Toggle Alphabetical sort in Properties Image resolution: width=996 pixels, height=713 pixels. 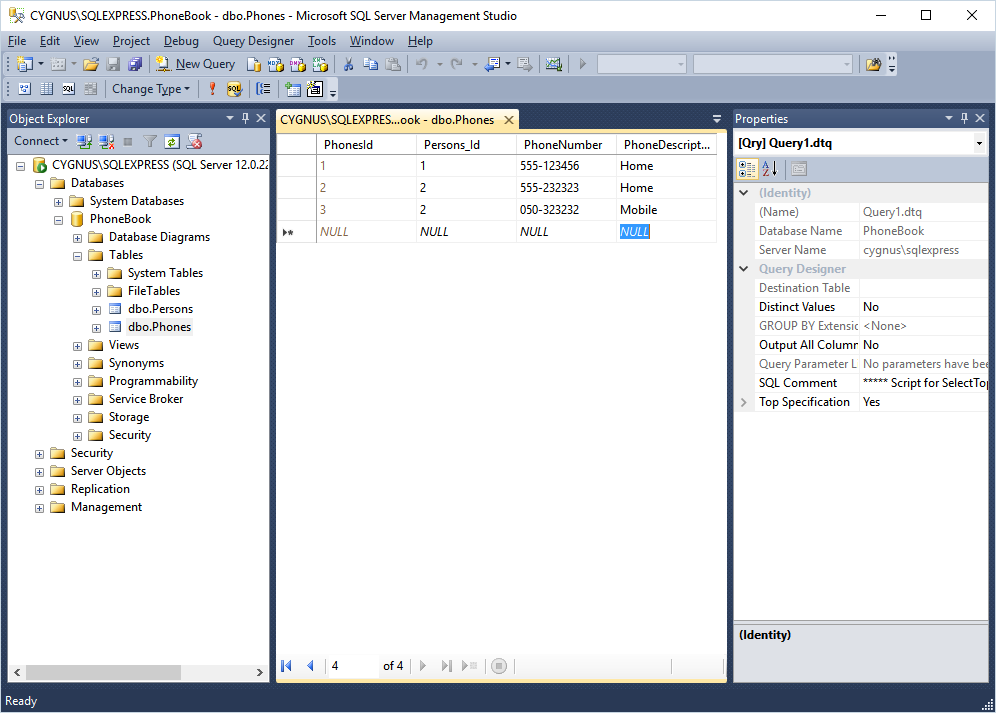[769, 169]
